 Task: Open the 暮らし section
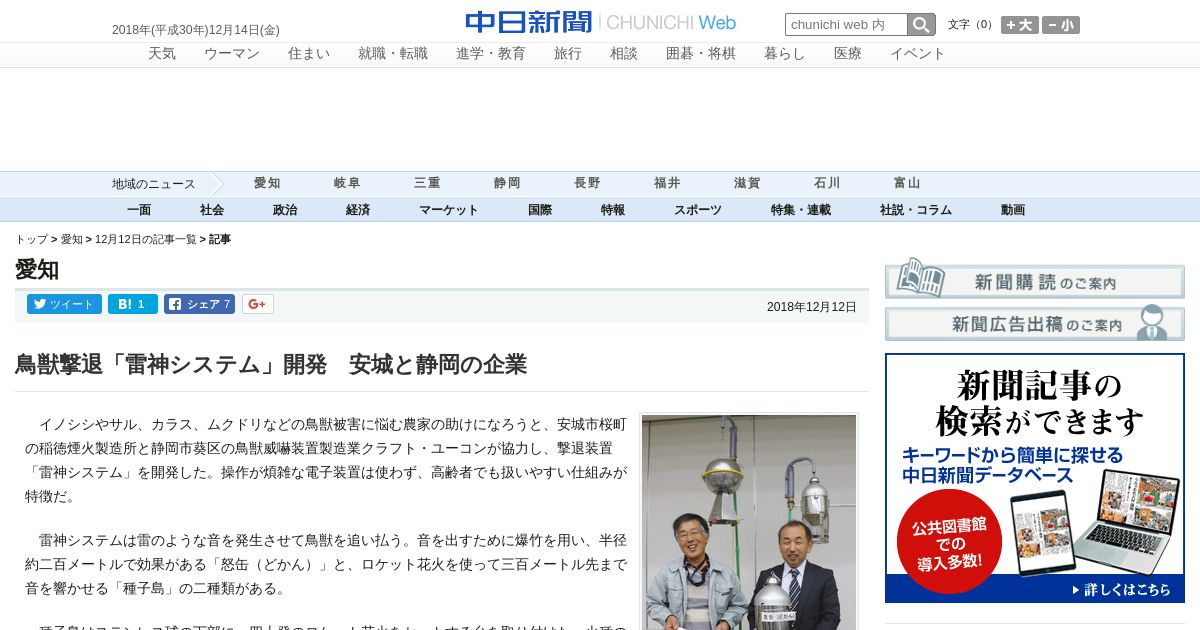(785, 54)
